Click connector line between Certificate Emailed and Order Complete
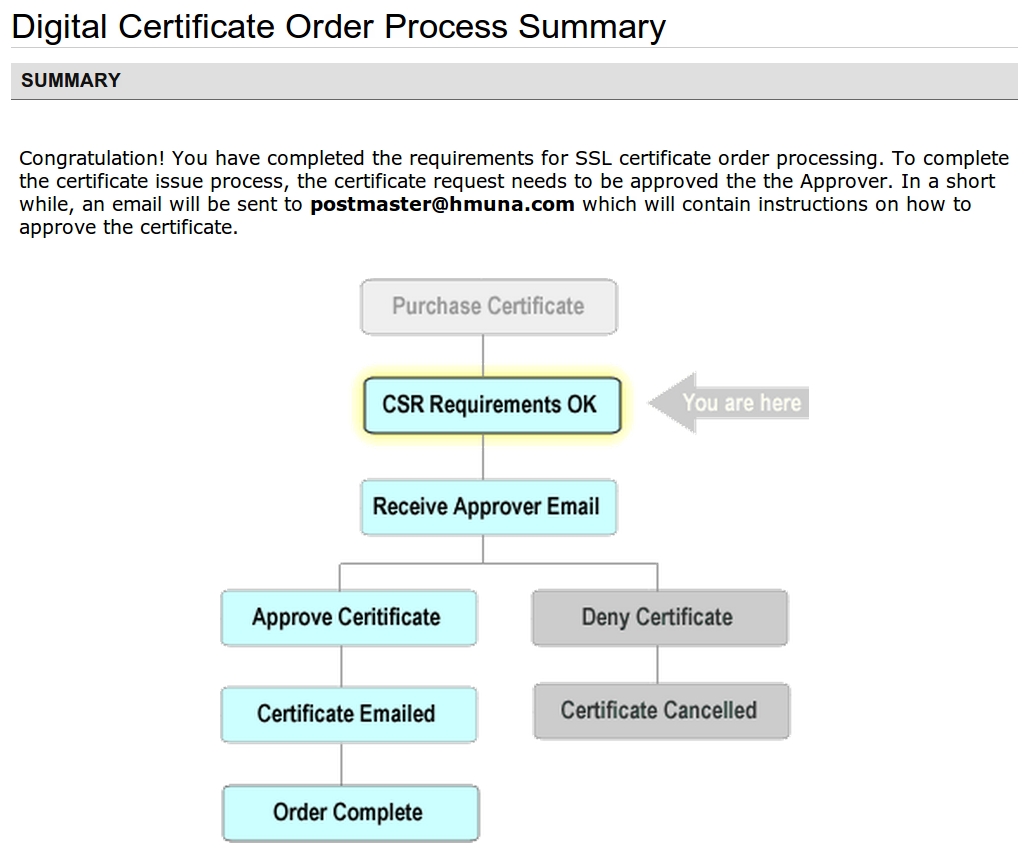Screen dimensions: 1029x857 click(x=342, y=763)
